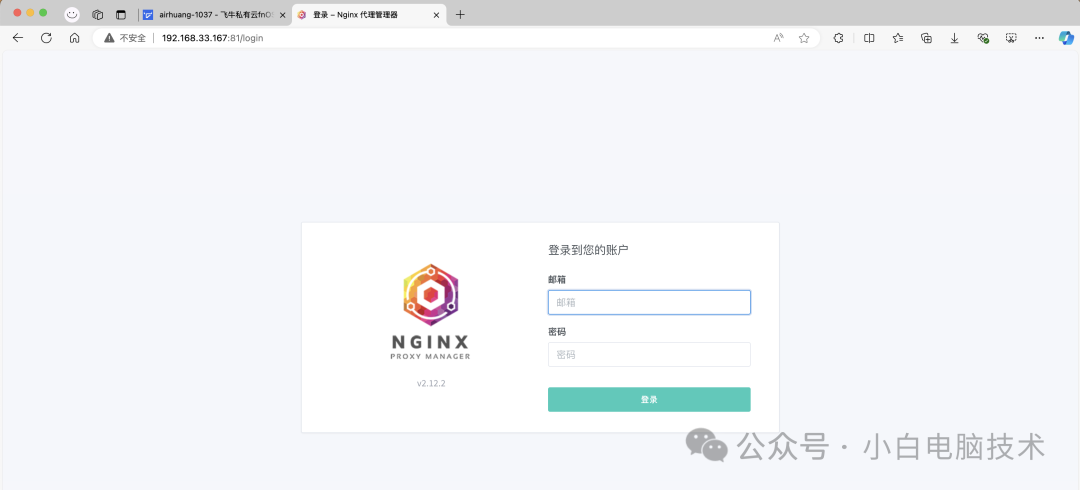The height and width of the screenshot is (490, 1080).
Task: Open the read aloud icon in address bar
Action: point(779,38)
